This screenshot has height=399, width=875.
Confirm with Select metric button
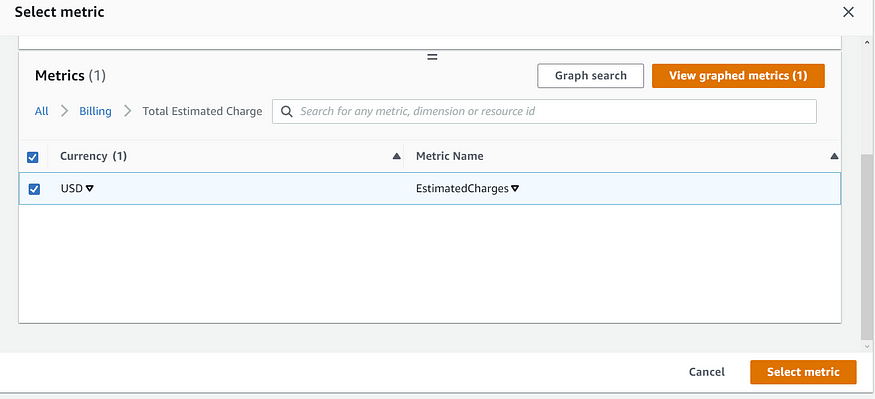[x=803, y=372]
